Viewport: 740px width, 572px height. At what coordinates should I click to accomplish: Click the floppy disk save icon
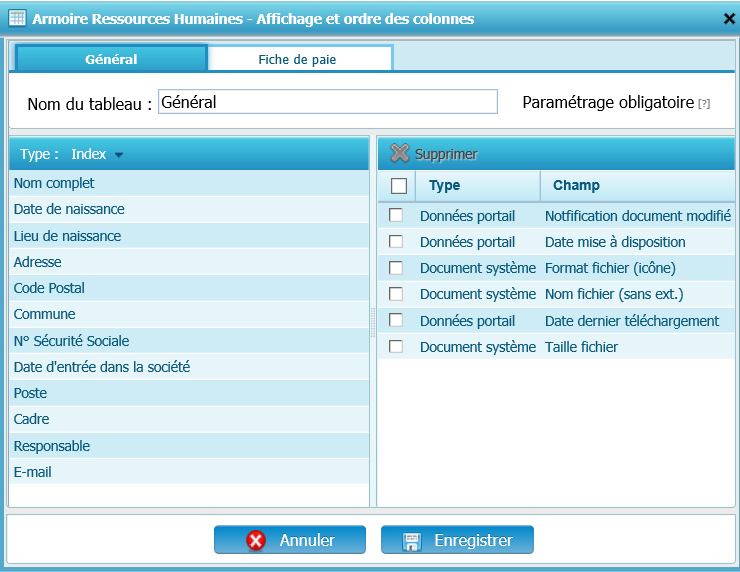411,541
